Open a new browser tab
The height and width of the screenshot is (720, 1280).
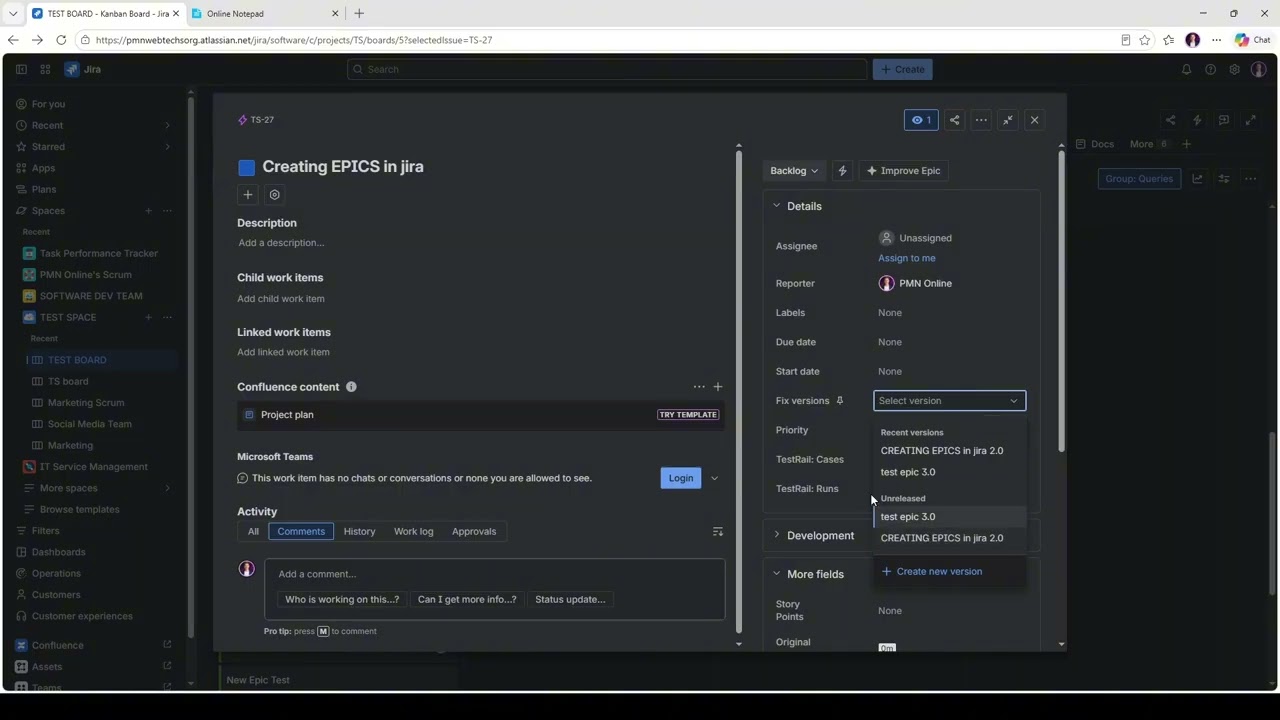click(359, 13)
